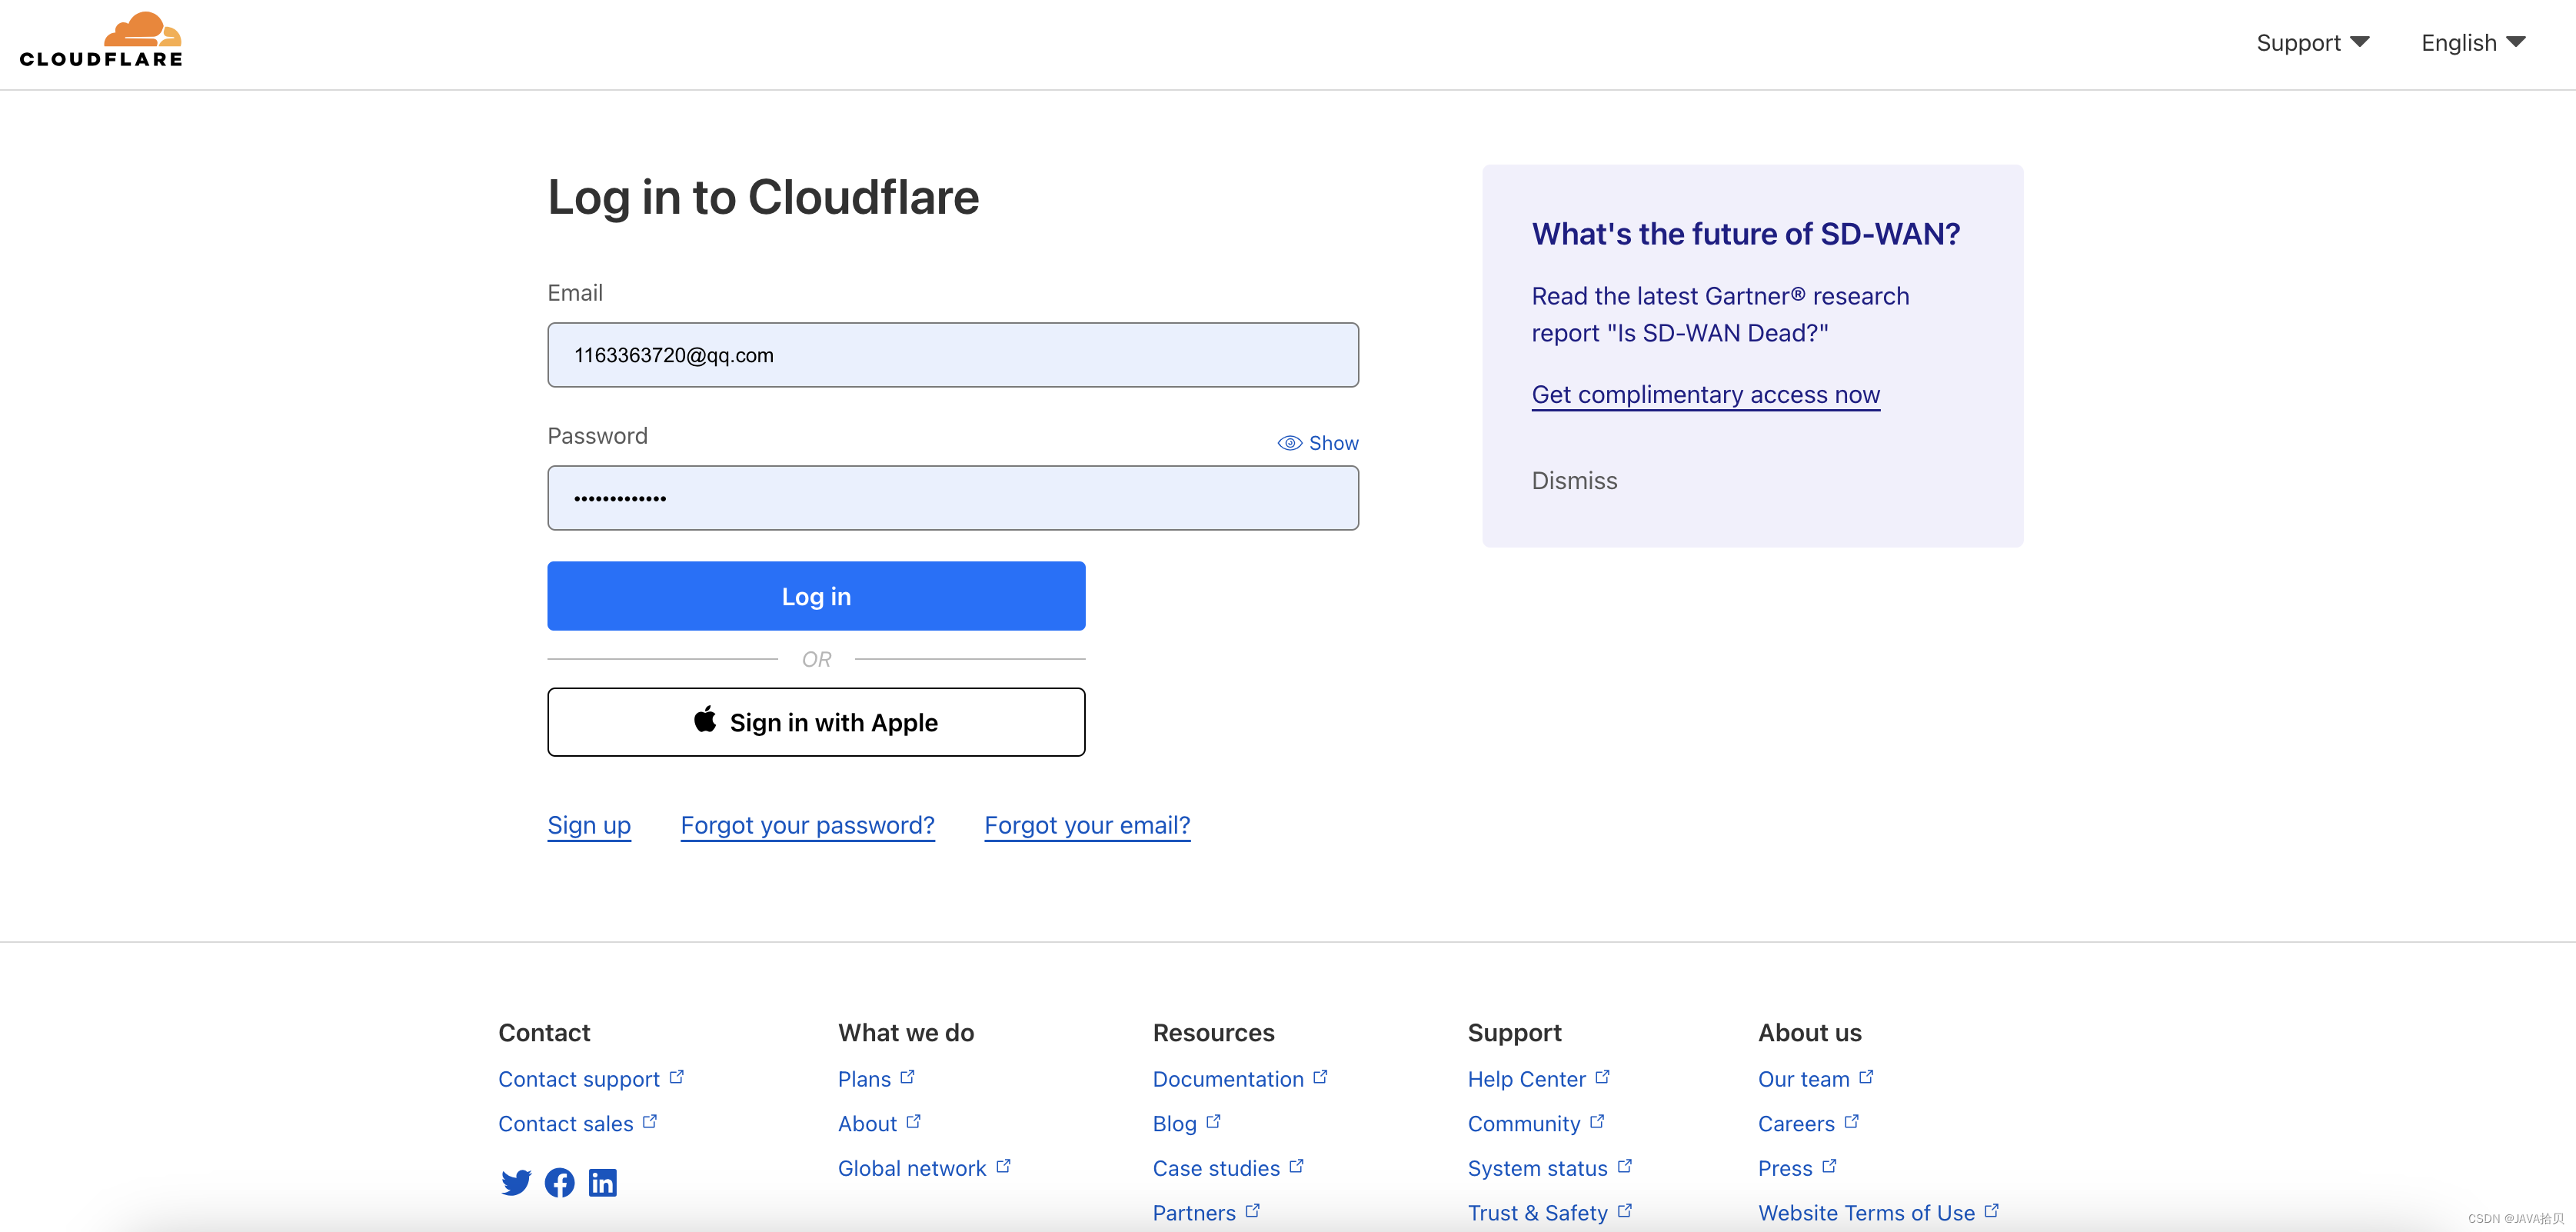Open Documentation footer link
Screen dimensions: 2576x1232
1240,1079
